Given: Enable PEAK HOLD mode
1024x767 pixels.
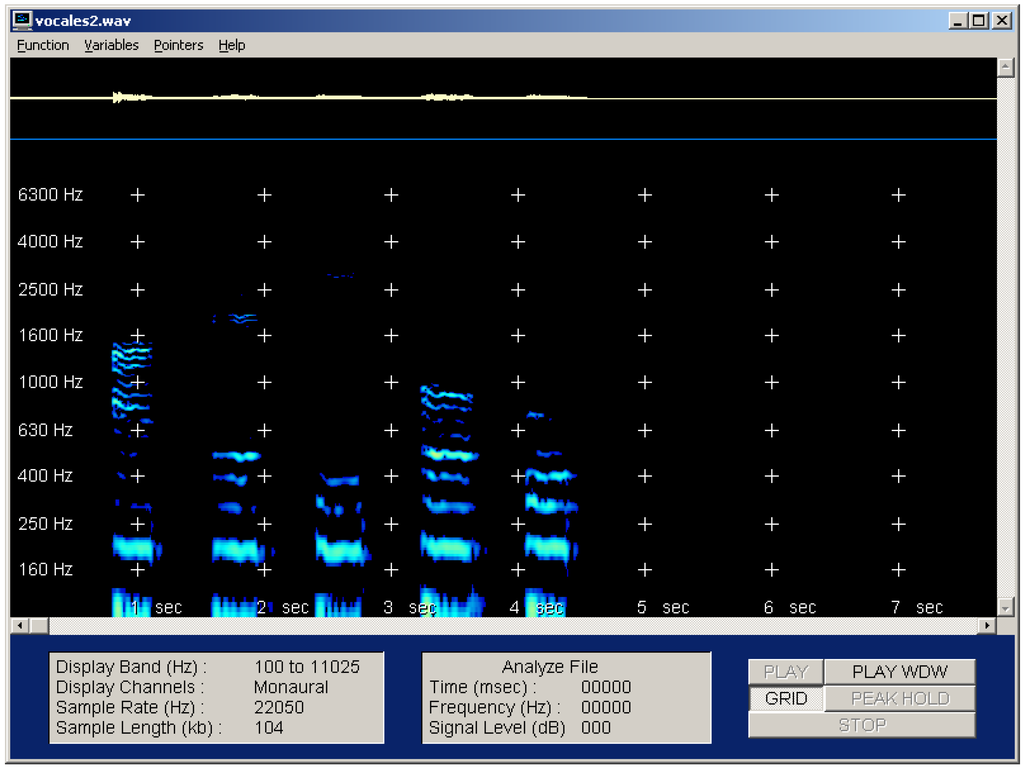Looking at the screenshot, I should [x=899, y=698].
